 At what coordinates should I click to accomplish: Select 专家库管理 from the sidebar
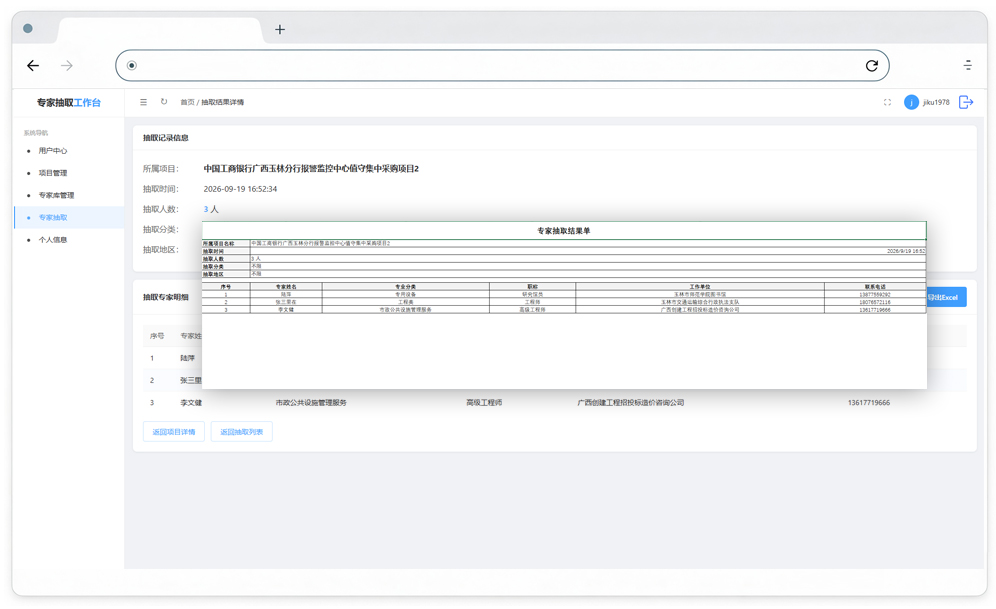pyautogui.click(x=57, y=196)
